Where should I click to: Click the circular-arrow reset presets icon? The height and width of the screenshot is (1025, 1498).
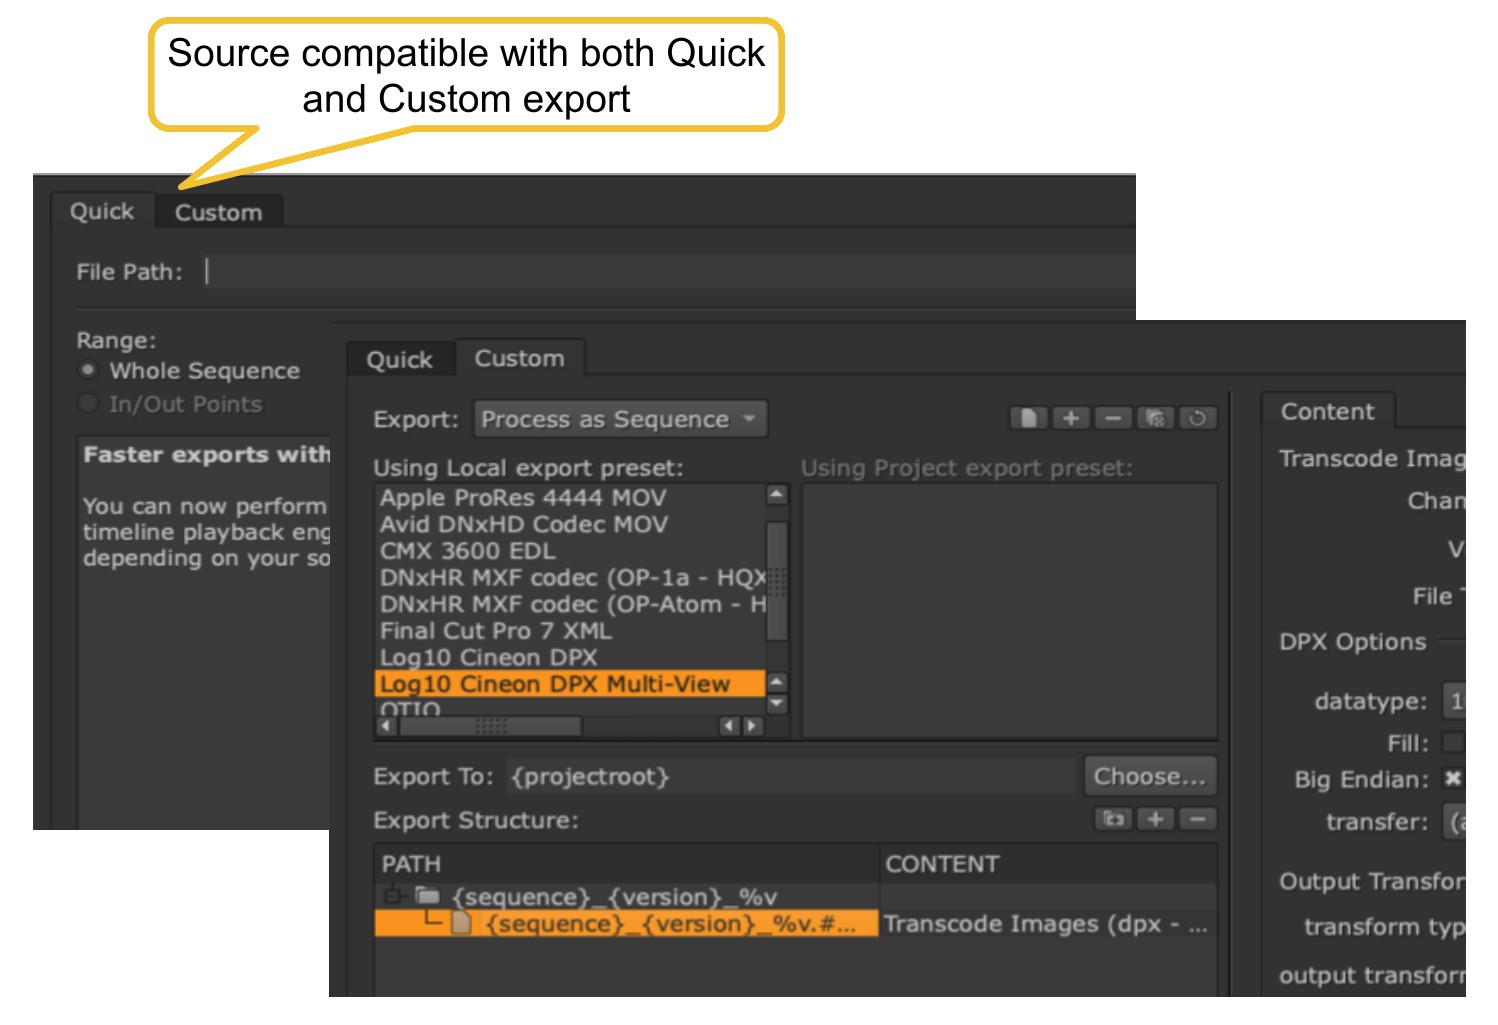(1197, 418)
